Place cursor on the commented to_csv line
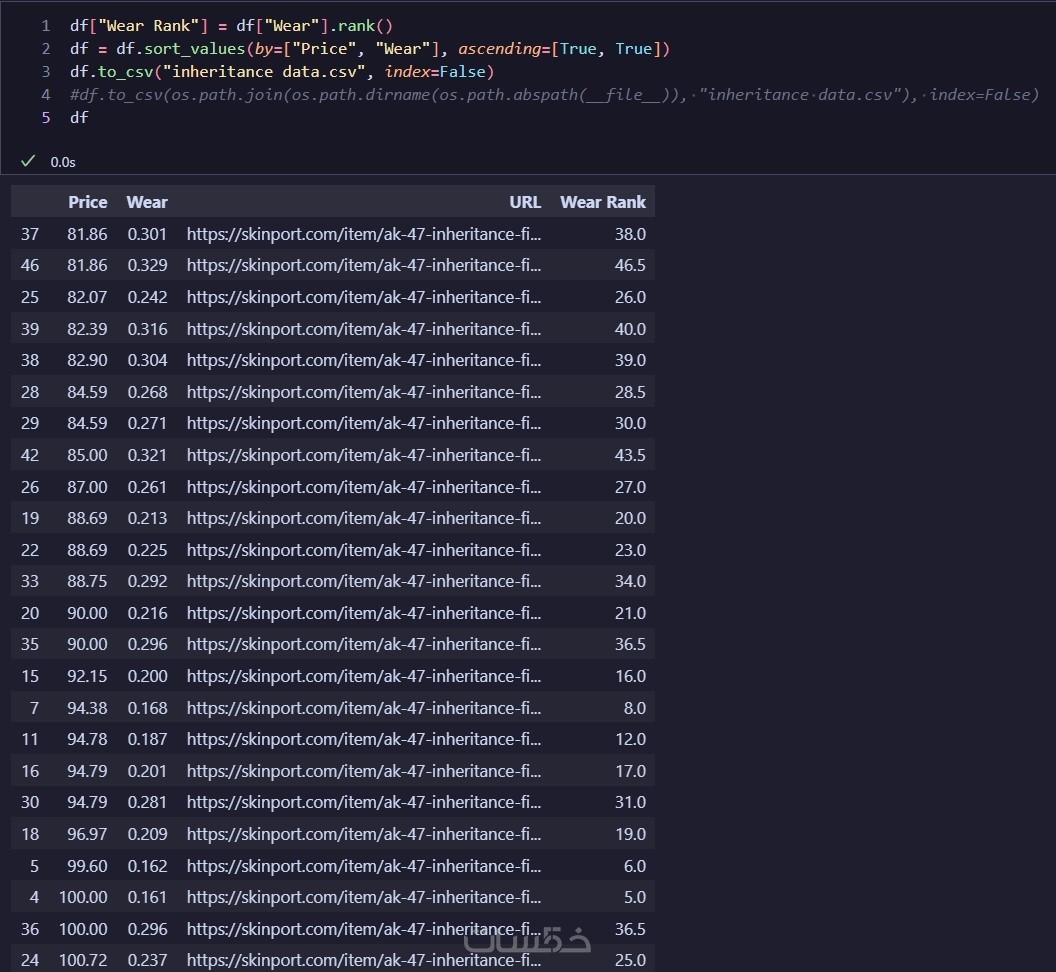This screenshot has height=972, width=1056. click(554, 95)
